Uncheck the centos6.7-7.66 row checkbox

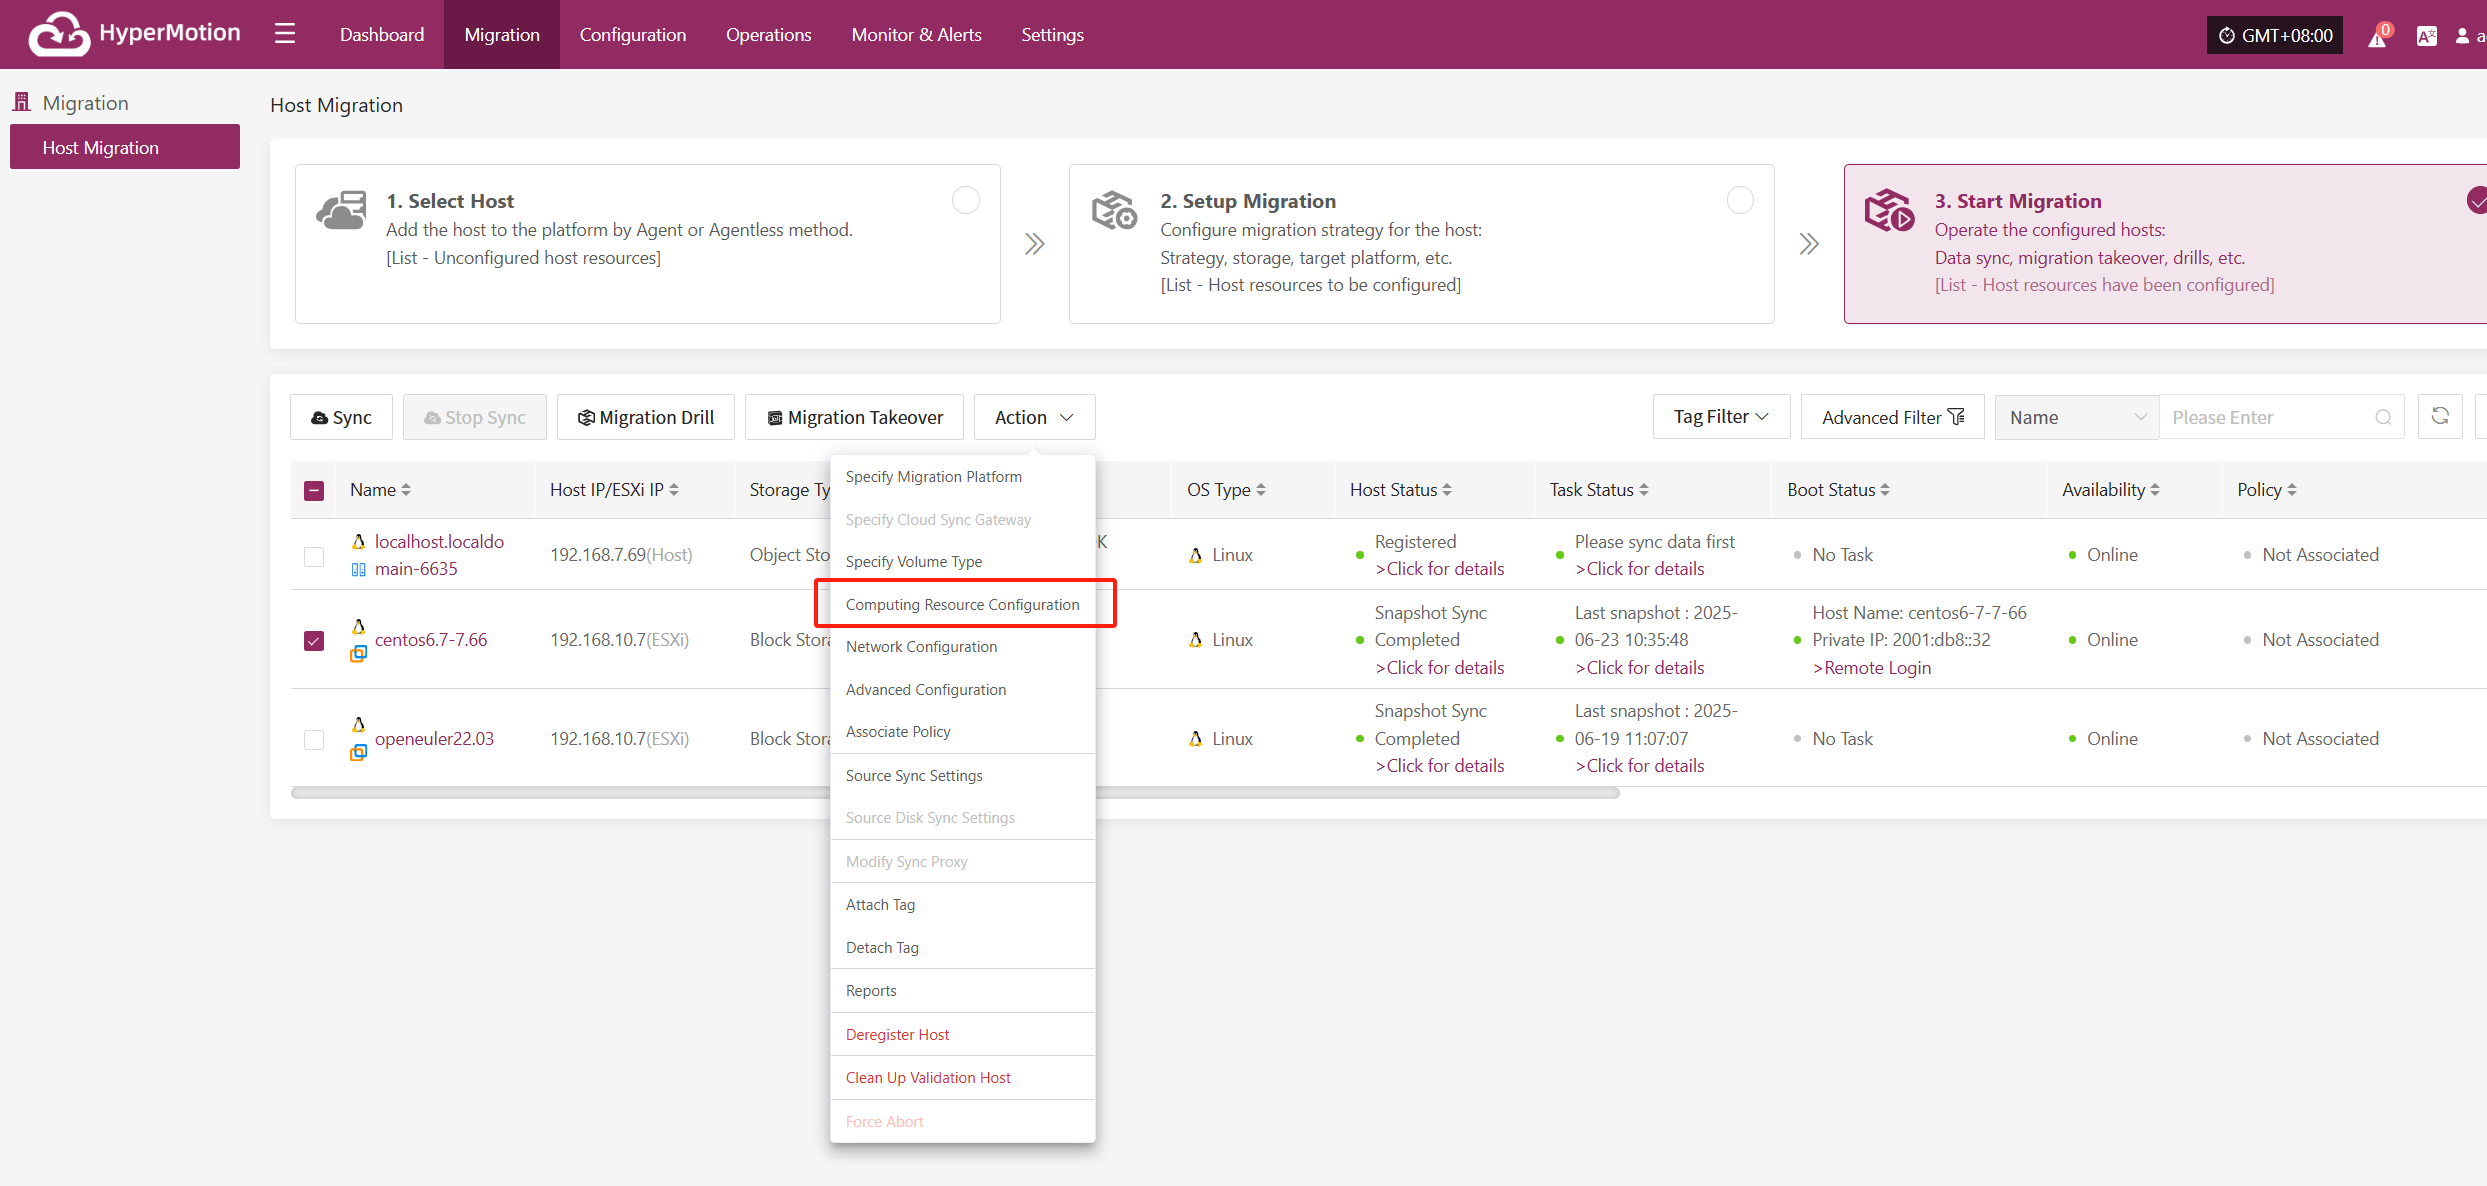pos(314,640)
